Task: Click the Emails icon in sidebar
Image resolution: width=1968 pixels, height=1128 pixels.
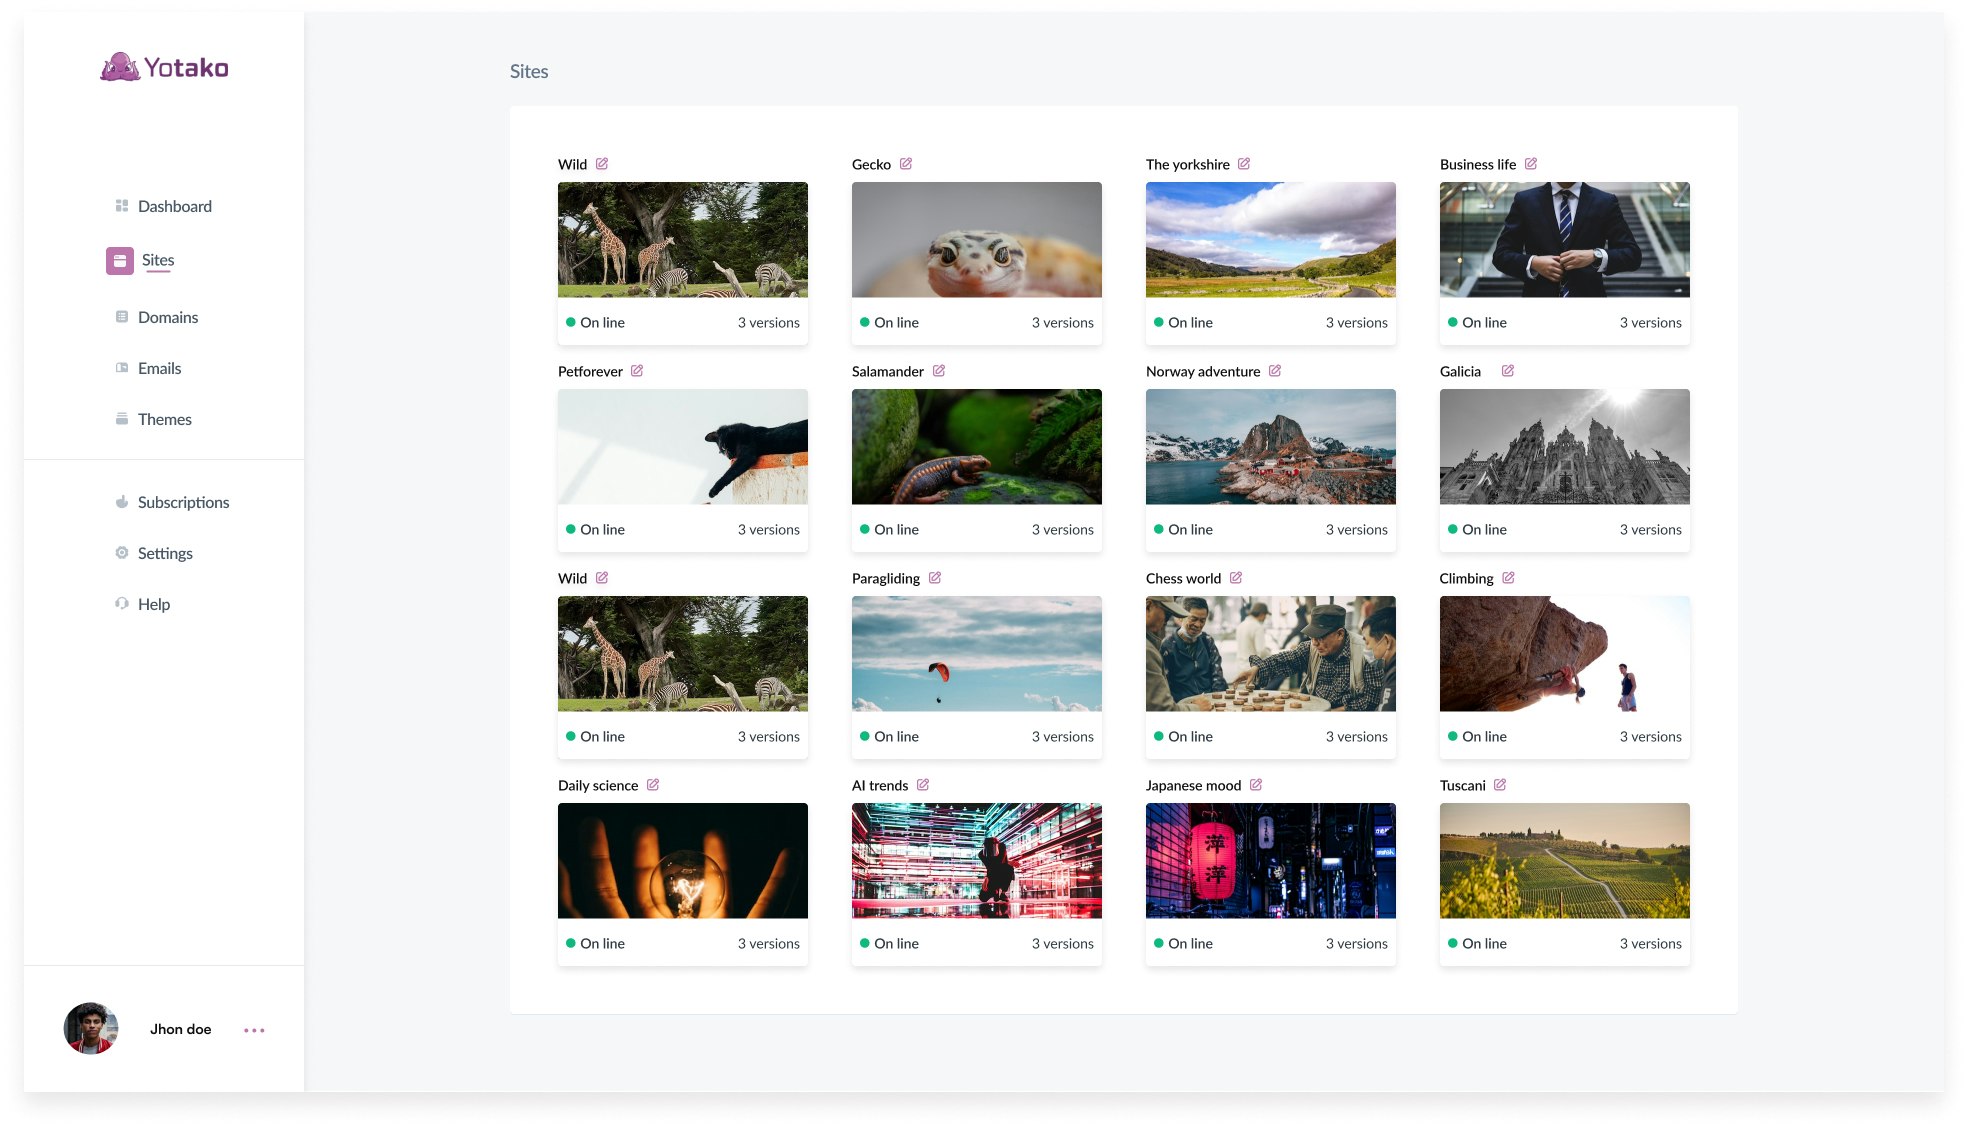Action: coord(122,368)
